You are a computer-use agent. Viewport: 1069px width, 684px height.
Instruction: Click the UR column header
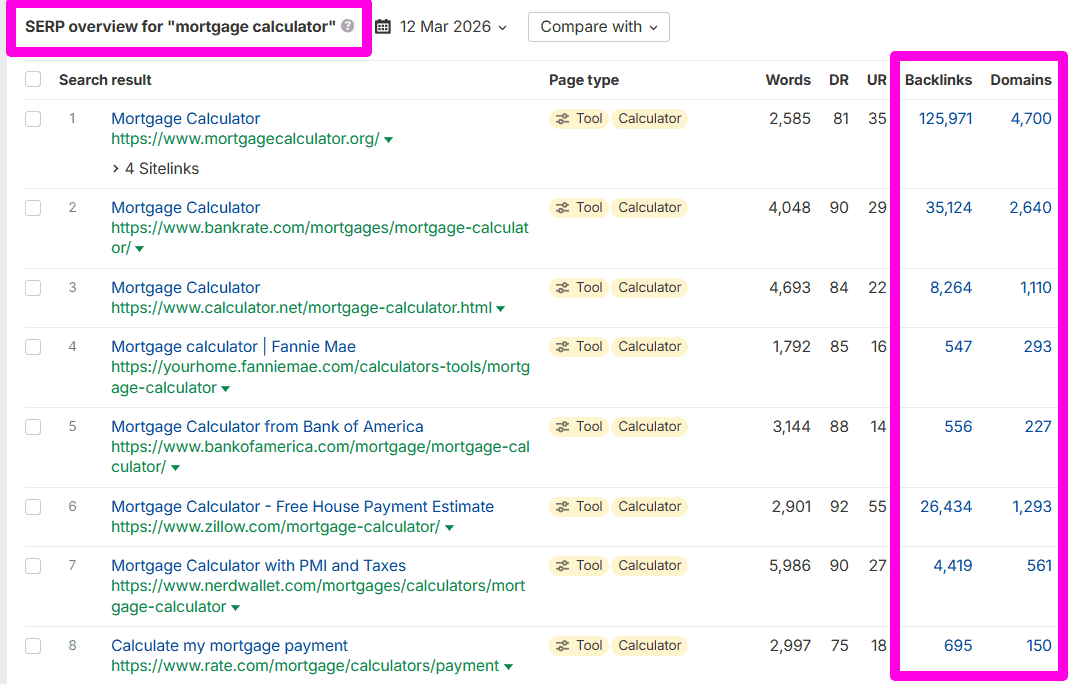[x=877, y=80]
